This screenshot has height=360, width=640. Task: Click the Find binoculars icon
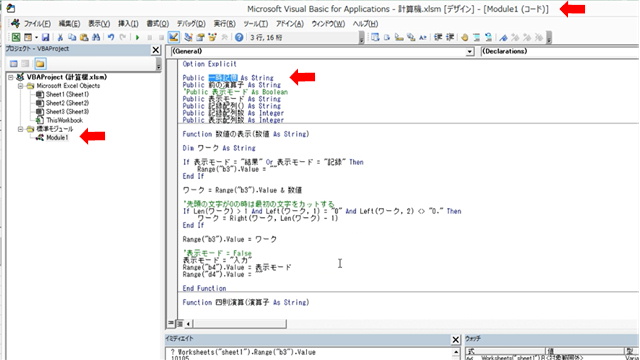[96, 38]
